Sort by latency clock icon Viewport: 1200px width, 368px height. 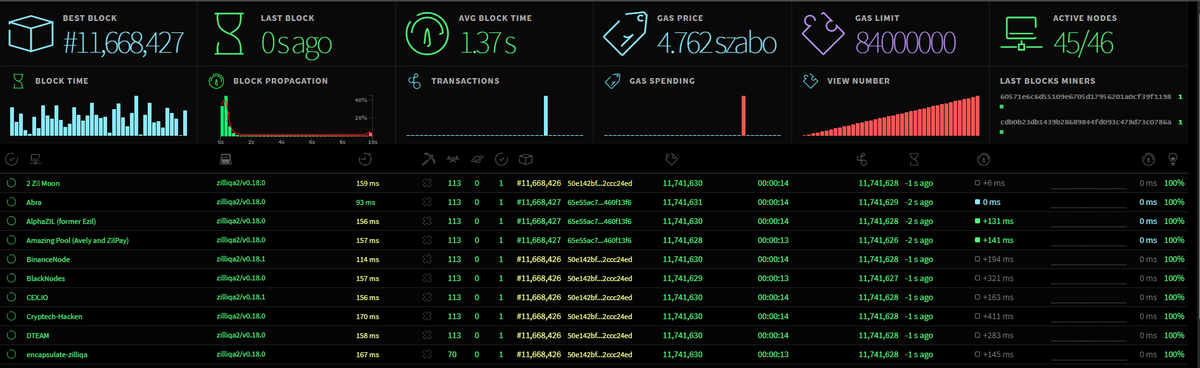pyautogui.click(x=365, y=158)
